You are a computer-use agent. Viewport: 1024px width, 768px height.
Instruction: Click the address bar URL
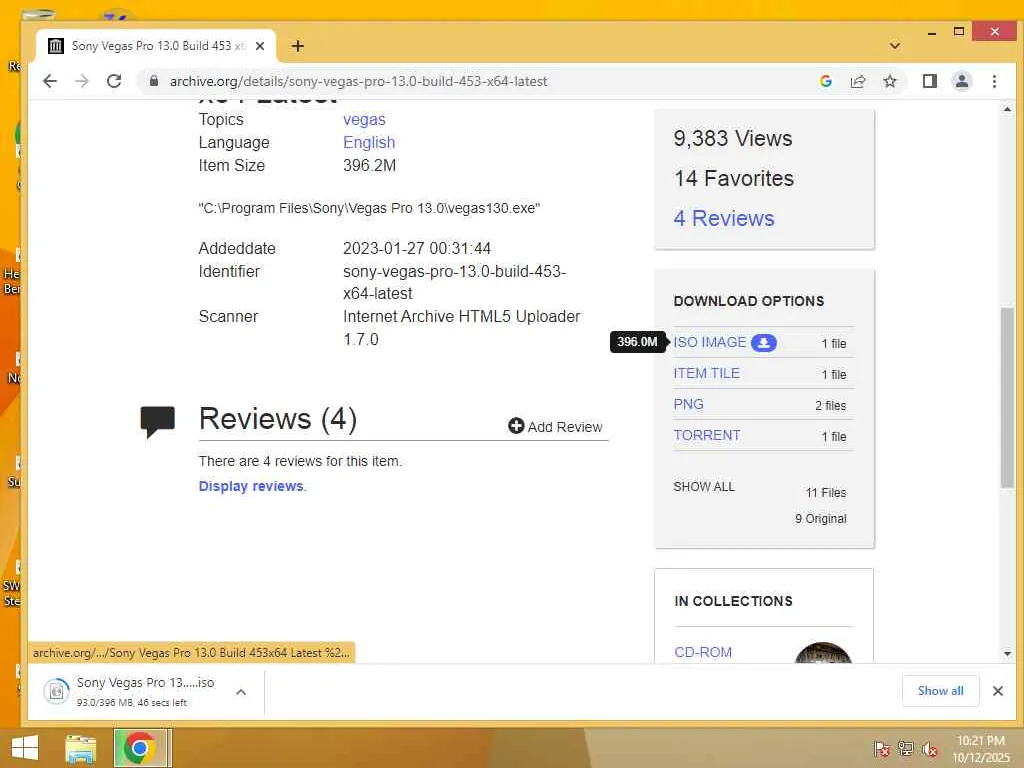pos(358,81)
